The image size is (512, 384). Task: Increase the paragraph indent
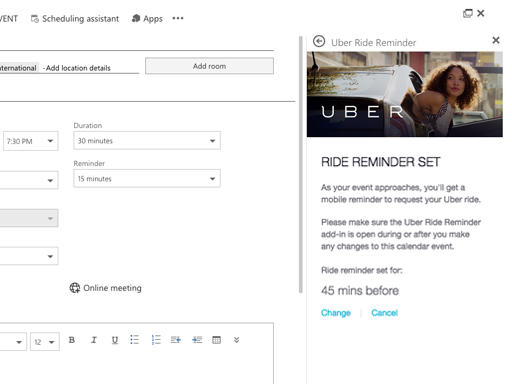tap(197, 340)
